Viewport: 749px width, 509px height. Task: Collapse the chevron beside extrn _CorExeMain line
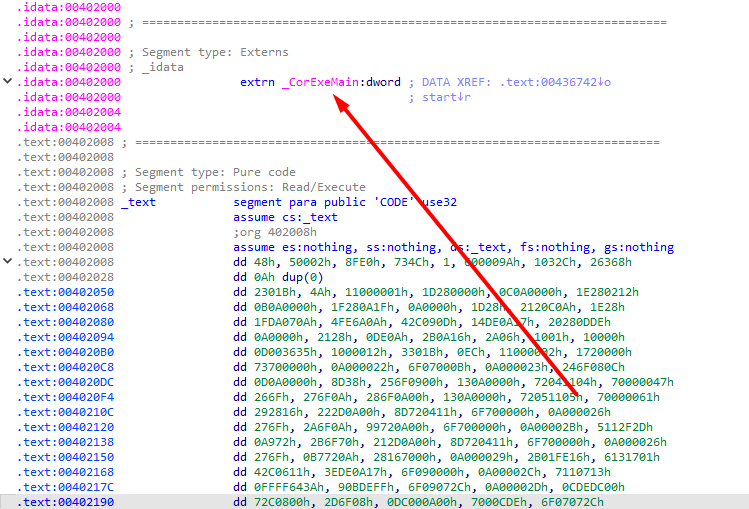click(8, 81)
